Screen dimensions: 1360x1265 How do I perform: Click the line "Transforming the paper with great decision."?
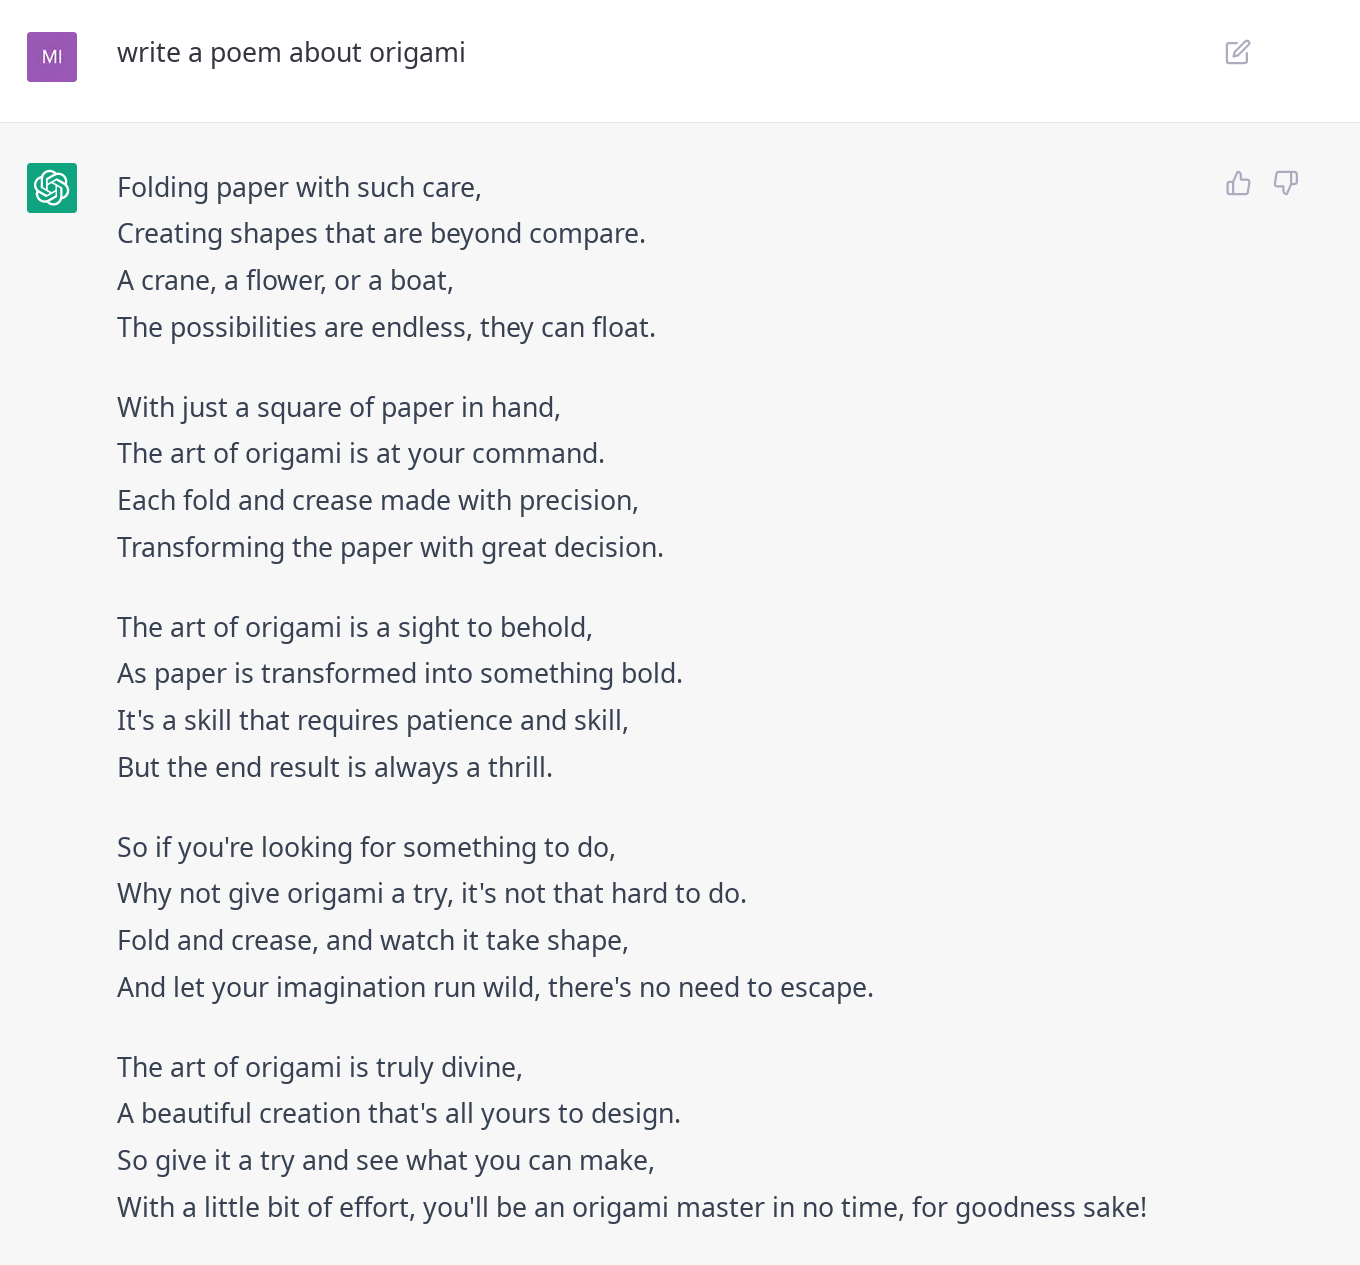pos(390,548)
